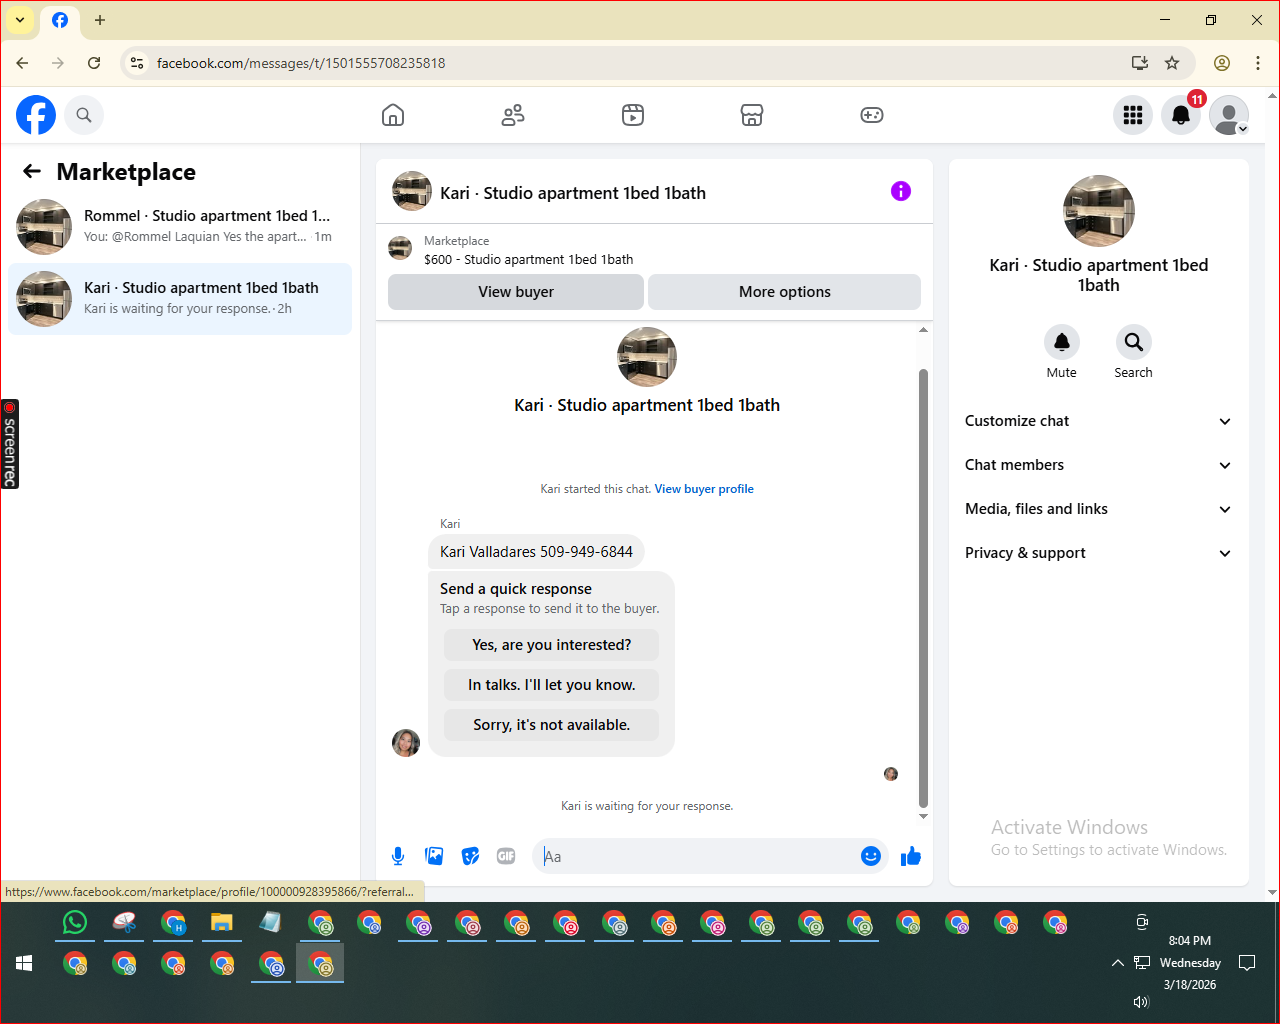Expand the Privacy & support section
This screenshot has height=1024, width=1280.
point(1098,553)
